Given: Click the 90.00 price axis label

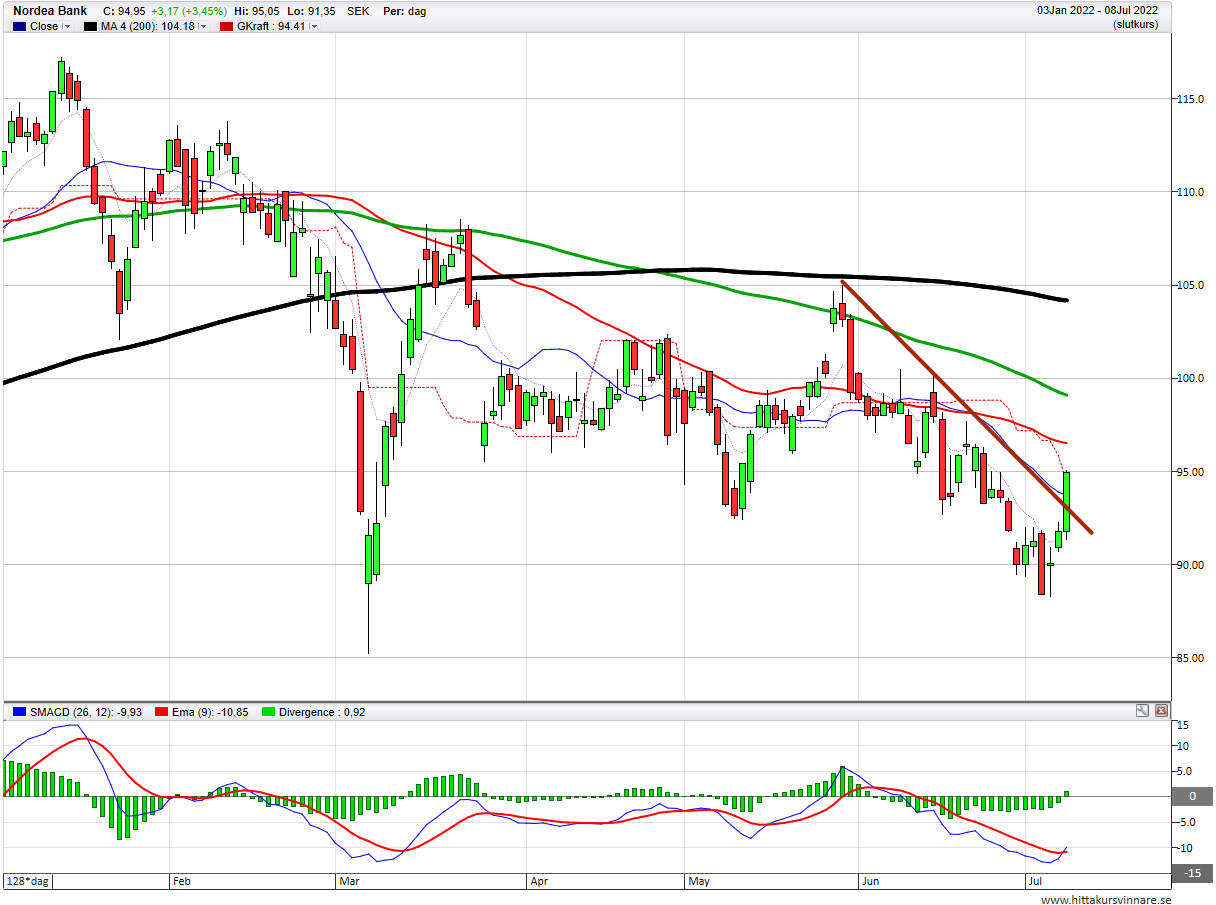Looking at the screenshot, I should point(1190,565).
